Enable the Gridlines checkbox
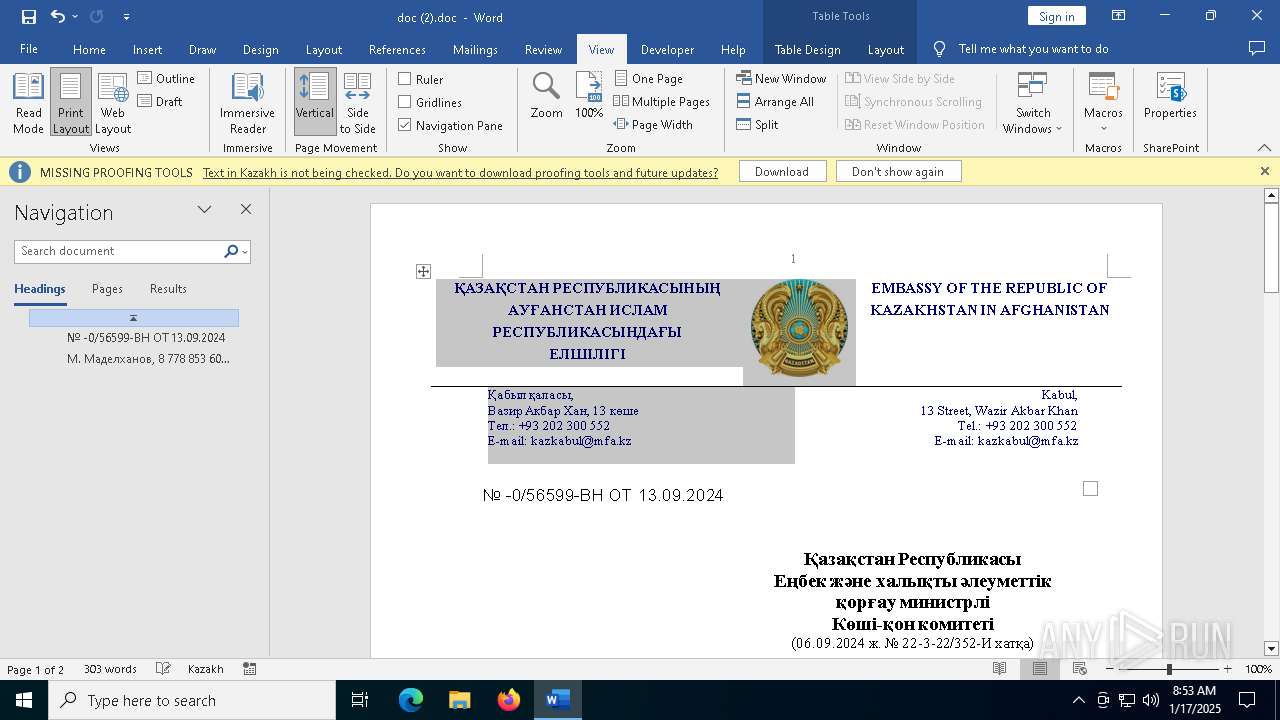 click(405, 102)
